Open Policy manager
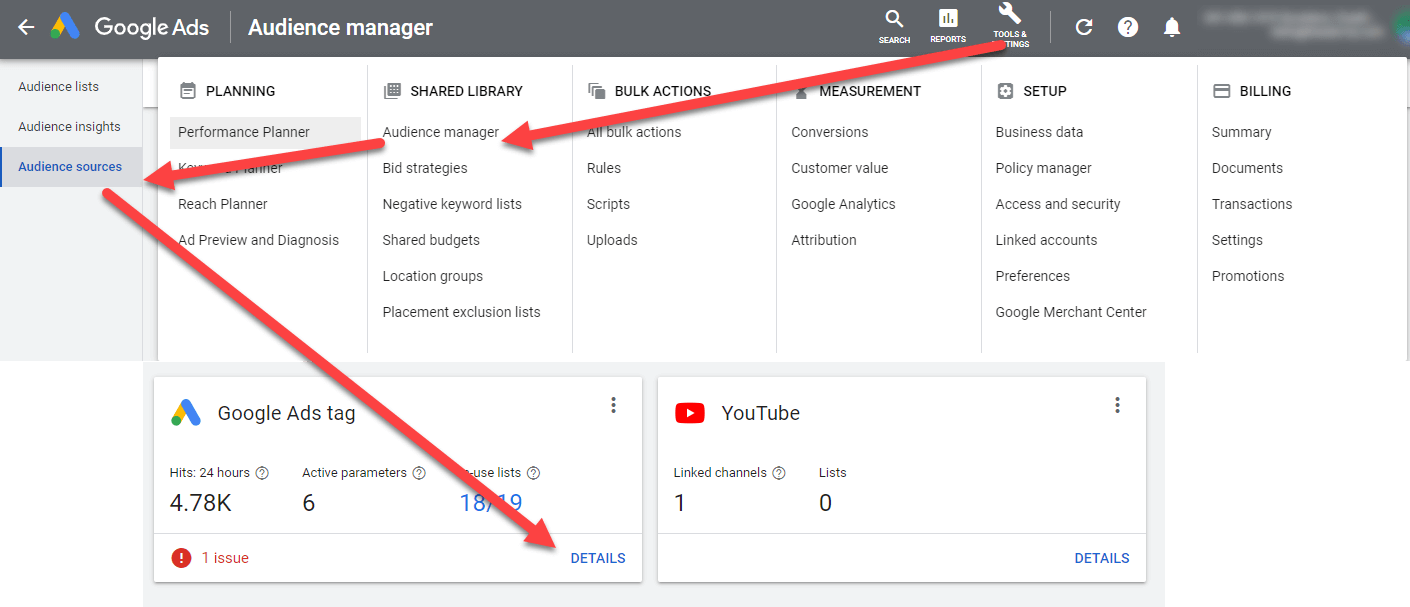The height and width of the screenshot is (607, 1410). 1044,168
